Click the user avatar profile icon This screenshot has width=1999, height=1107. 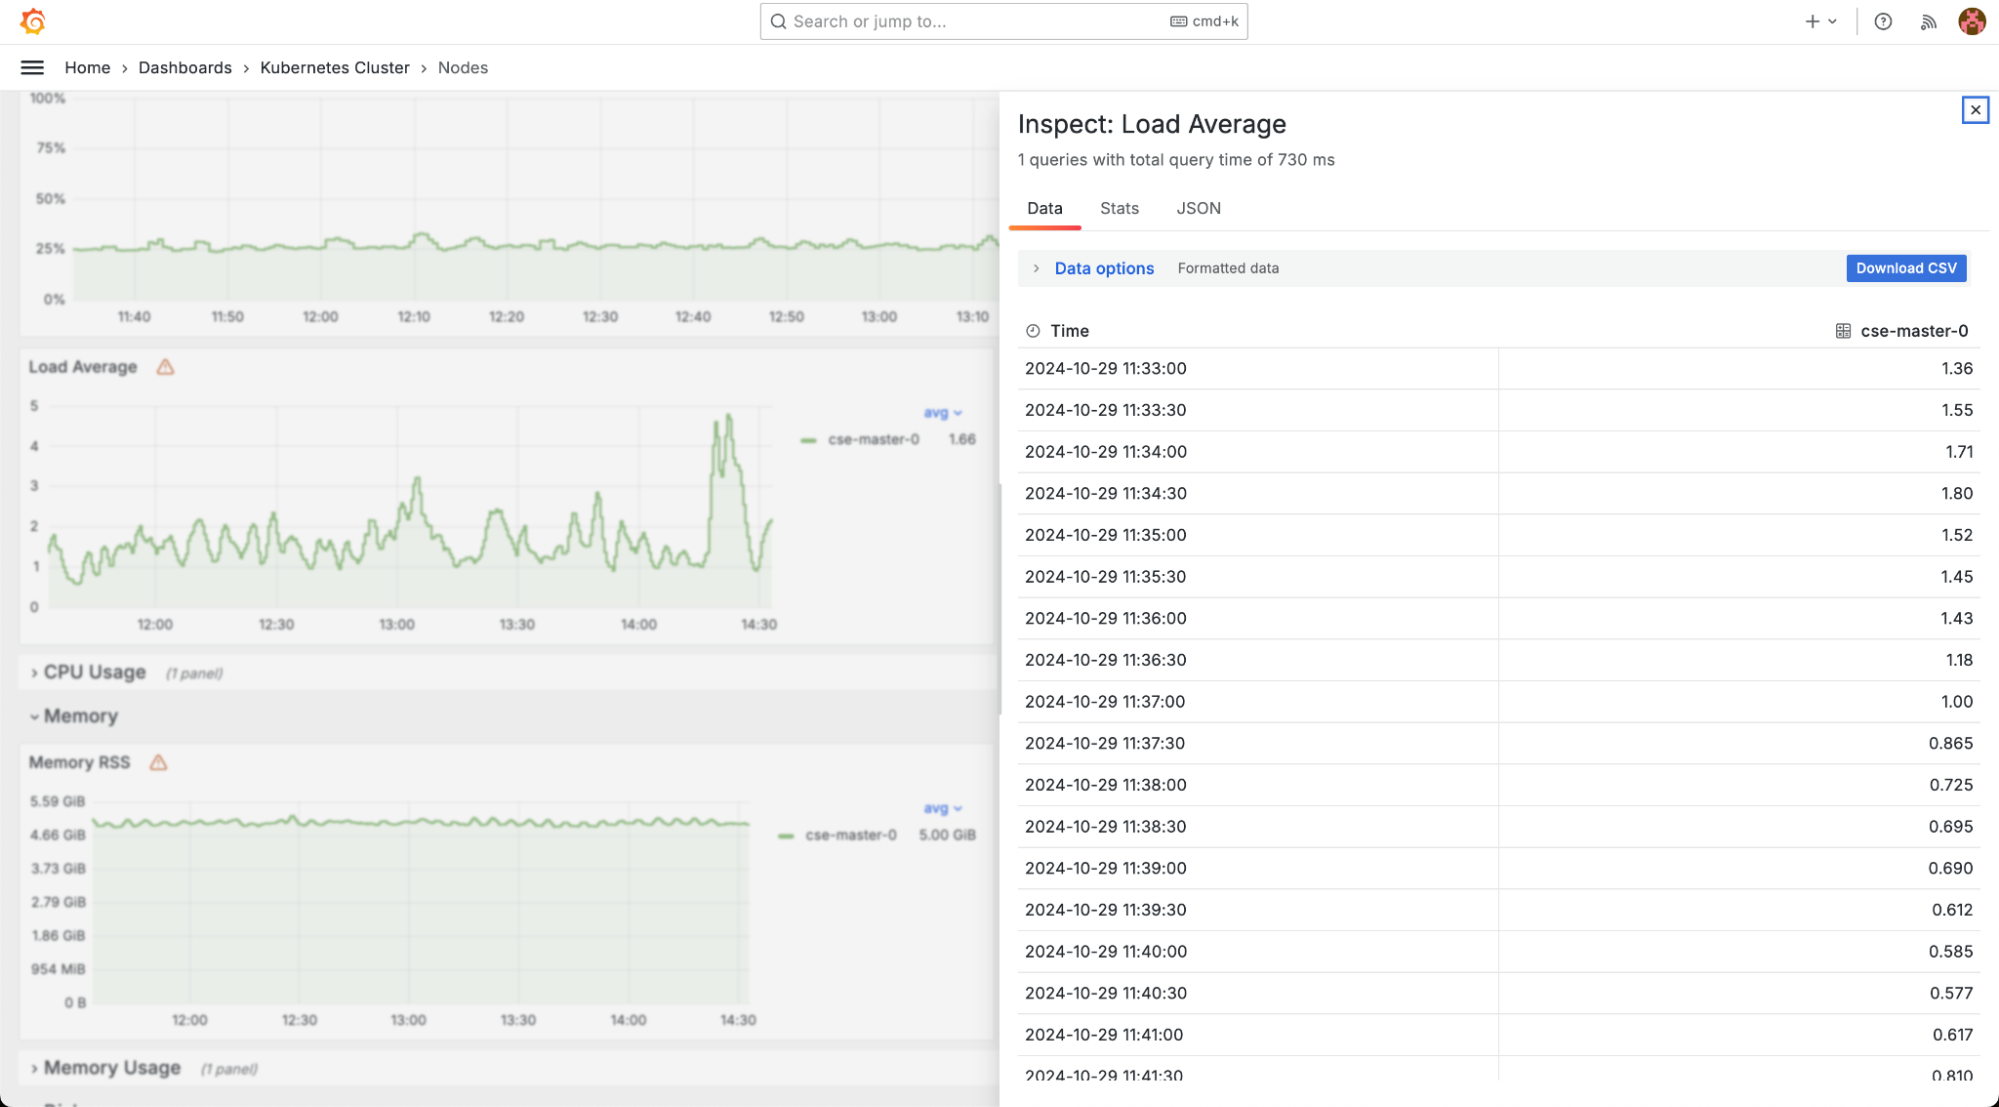(x=1972, y=21)
